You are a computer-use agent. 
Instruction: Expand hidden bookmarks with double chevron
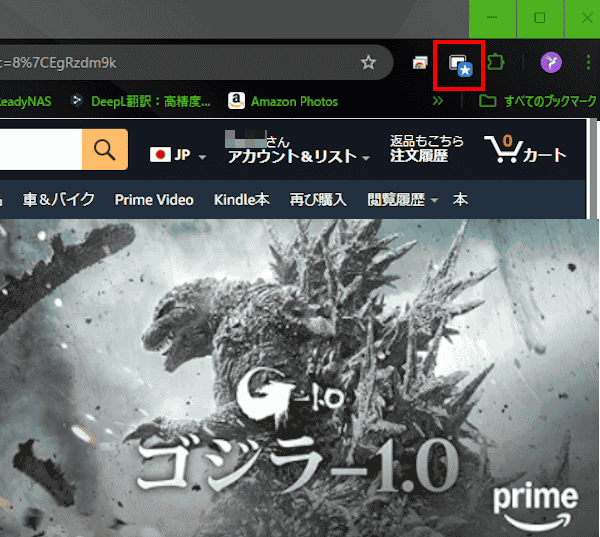438,101
